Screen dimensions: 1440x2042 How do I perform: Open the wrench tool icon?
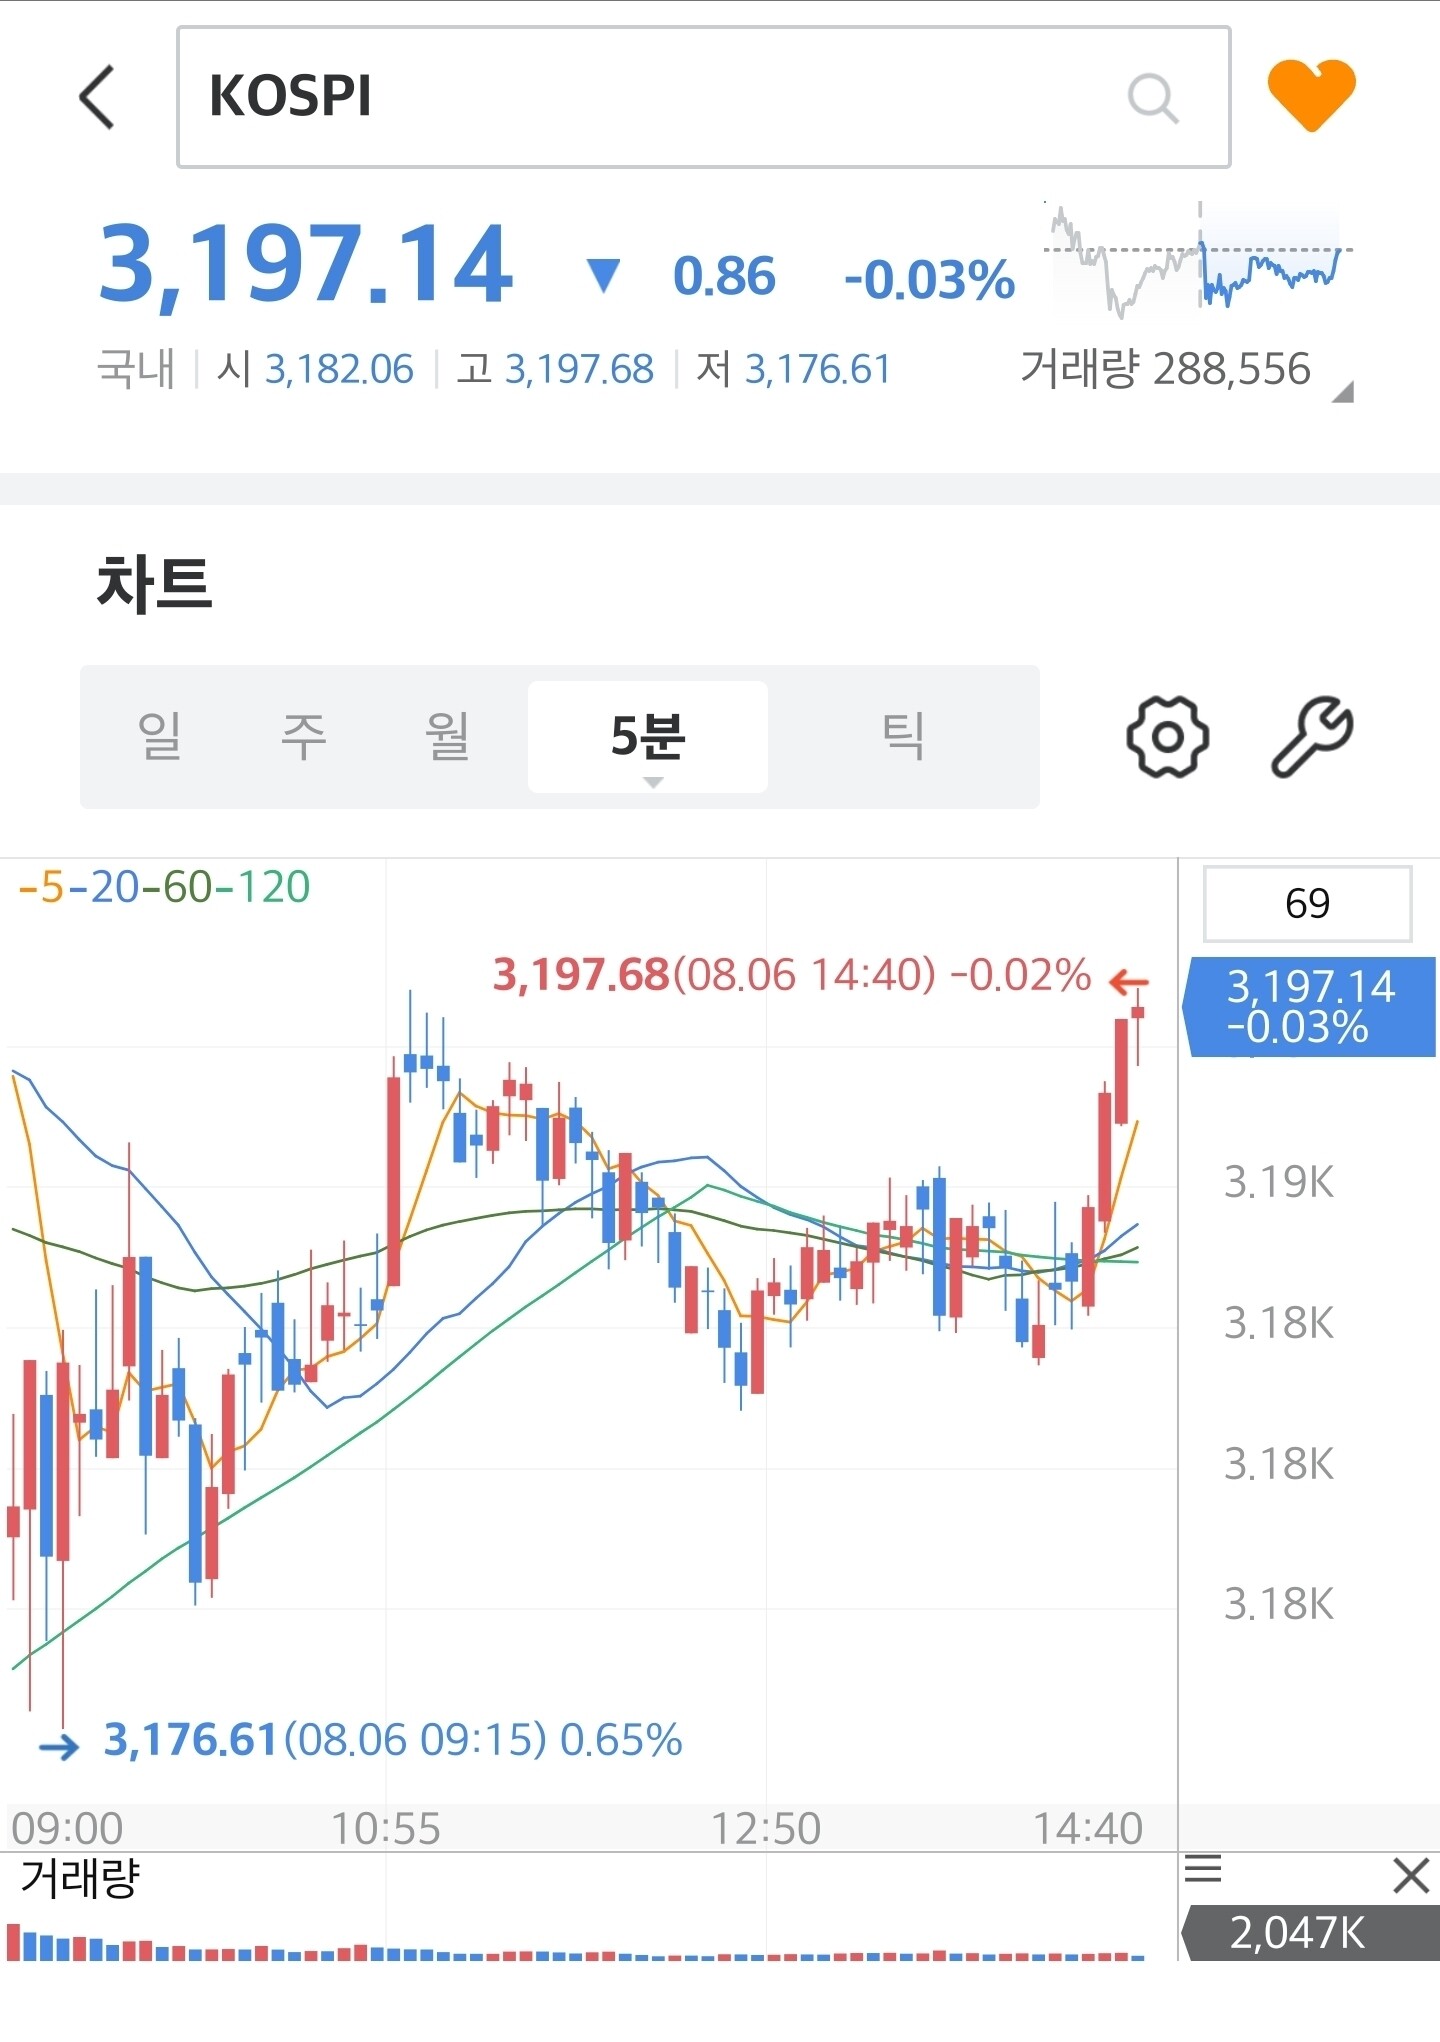[x=1312, y=737]
